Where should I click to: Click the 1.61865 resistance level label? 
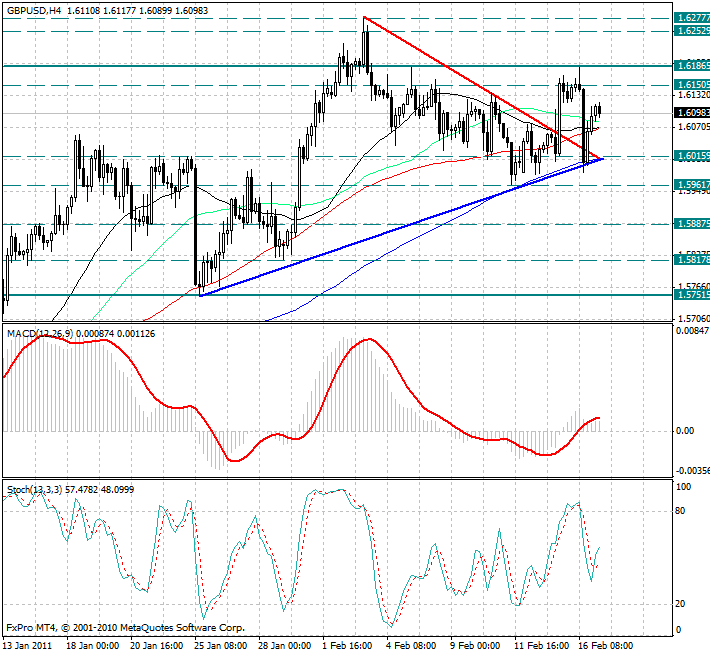[692, 66]
